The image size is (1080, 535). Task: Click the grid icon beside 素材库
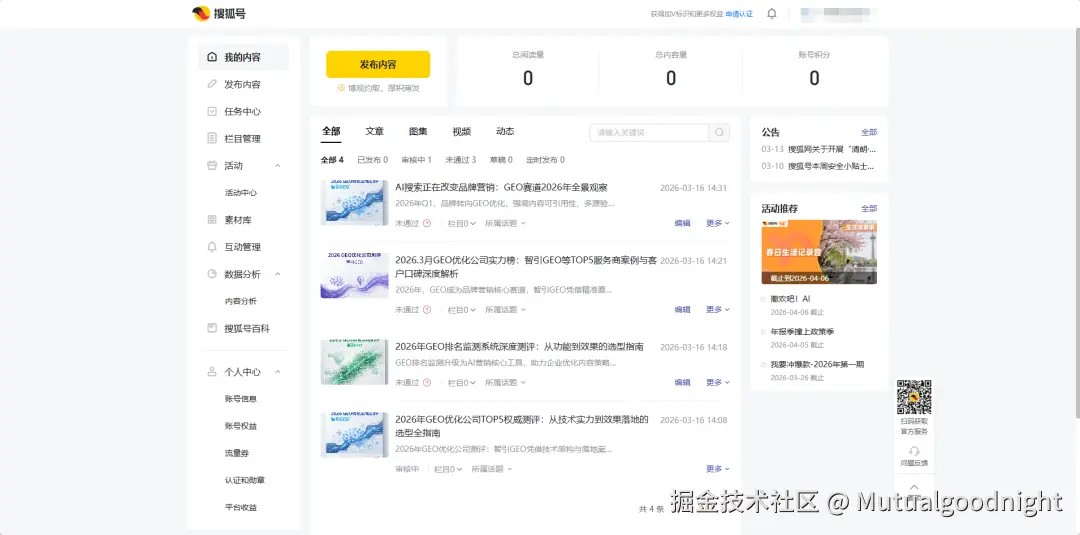point(212,220)
